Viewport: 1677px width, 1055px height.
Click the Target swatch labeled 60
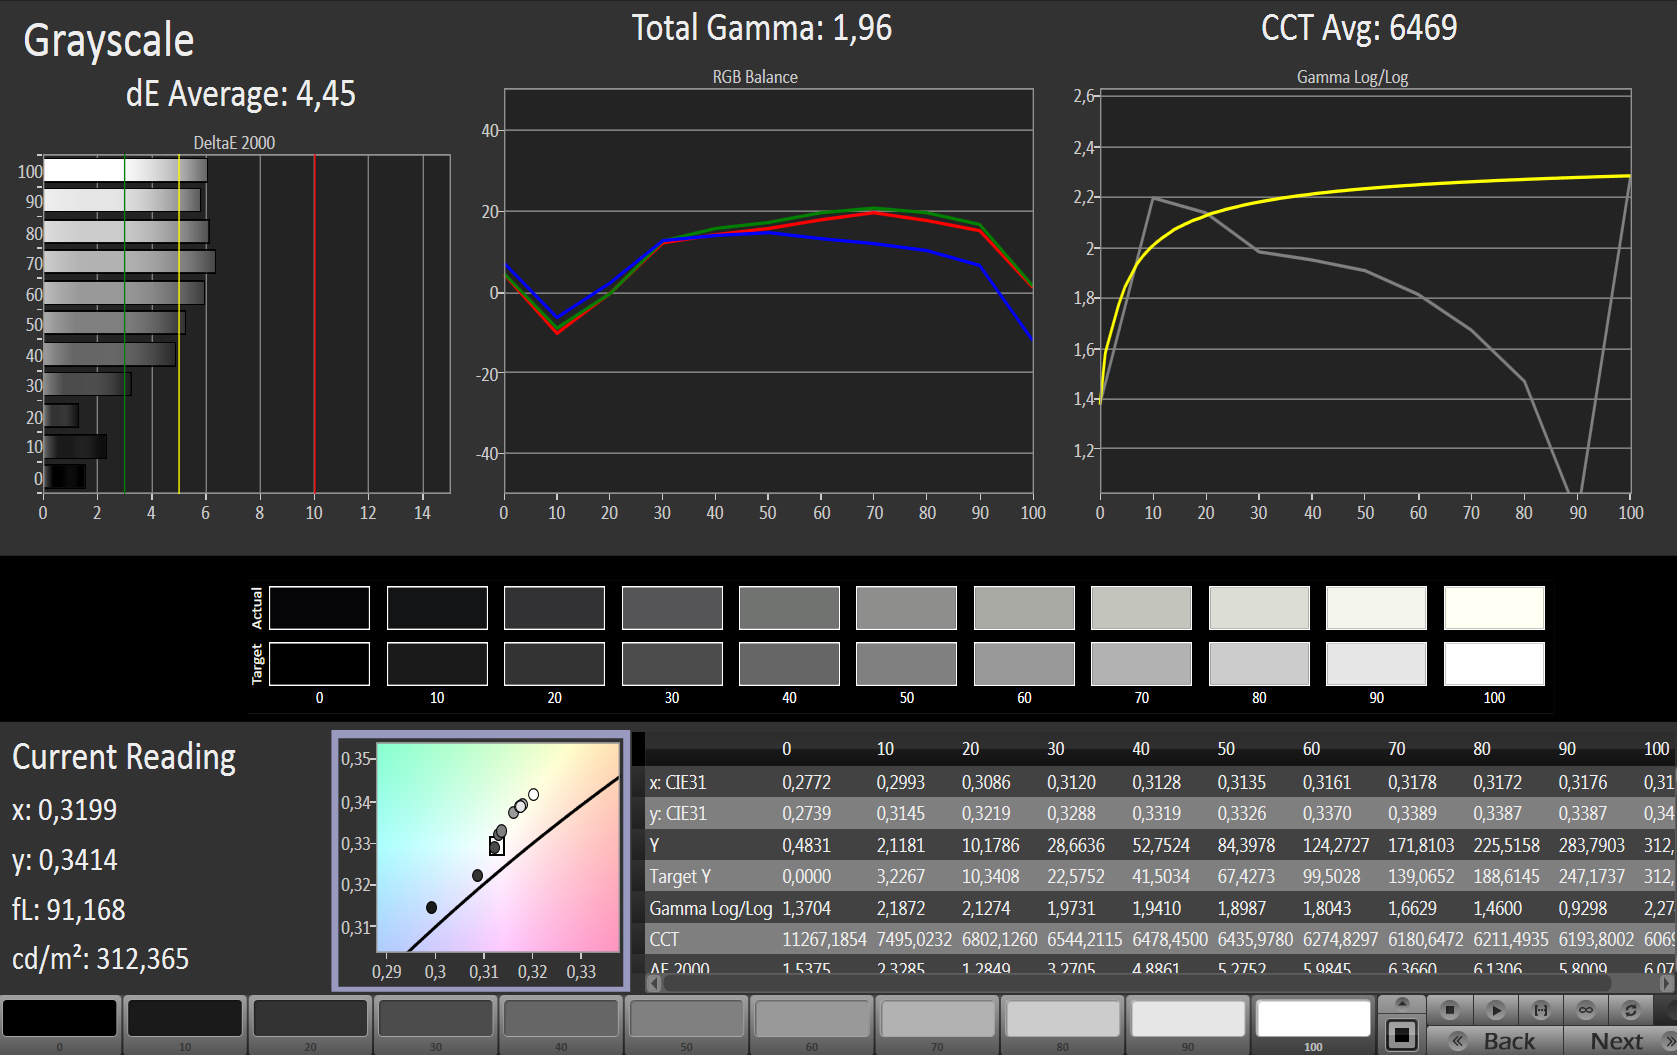(1024, 664)
